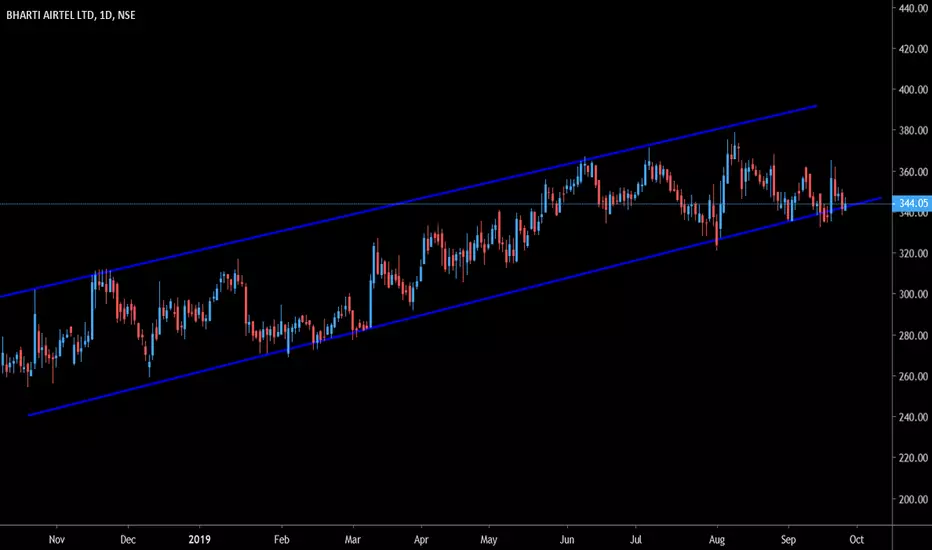
Task: Click the Mar label on time axis
Action: [x=352, y=539]
